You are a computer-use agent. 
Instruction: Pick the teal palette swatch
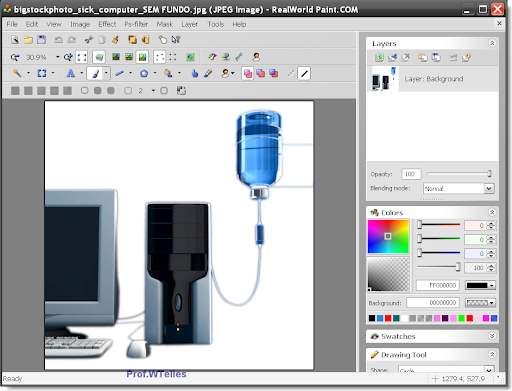pyautogui.click(x=396, y=318)
